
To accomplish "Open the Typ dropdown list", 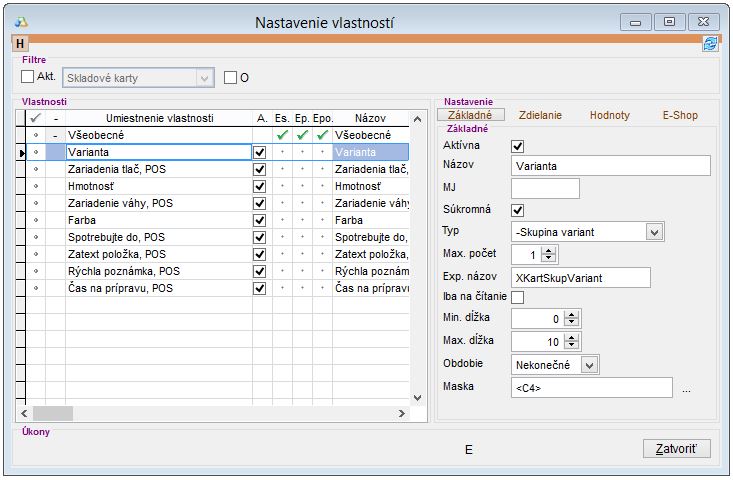I will [x=654, y=232].
